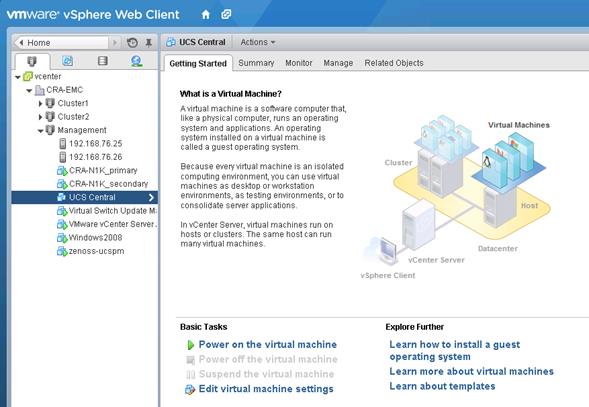Click the Home navigation field

tap(62, 42)
